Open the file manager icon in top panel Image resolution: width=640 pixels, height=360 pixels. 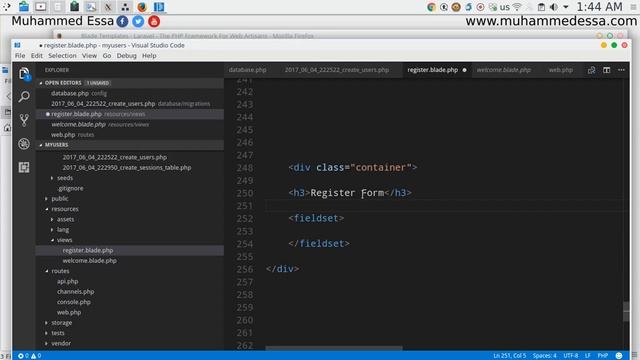[x=24, y=7]
